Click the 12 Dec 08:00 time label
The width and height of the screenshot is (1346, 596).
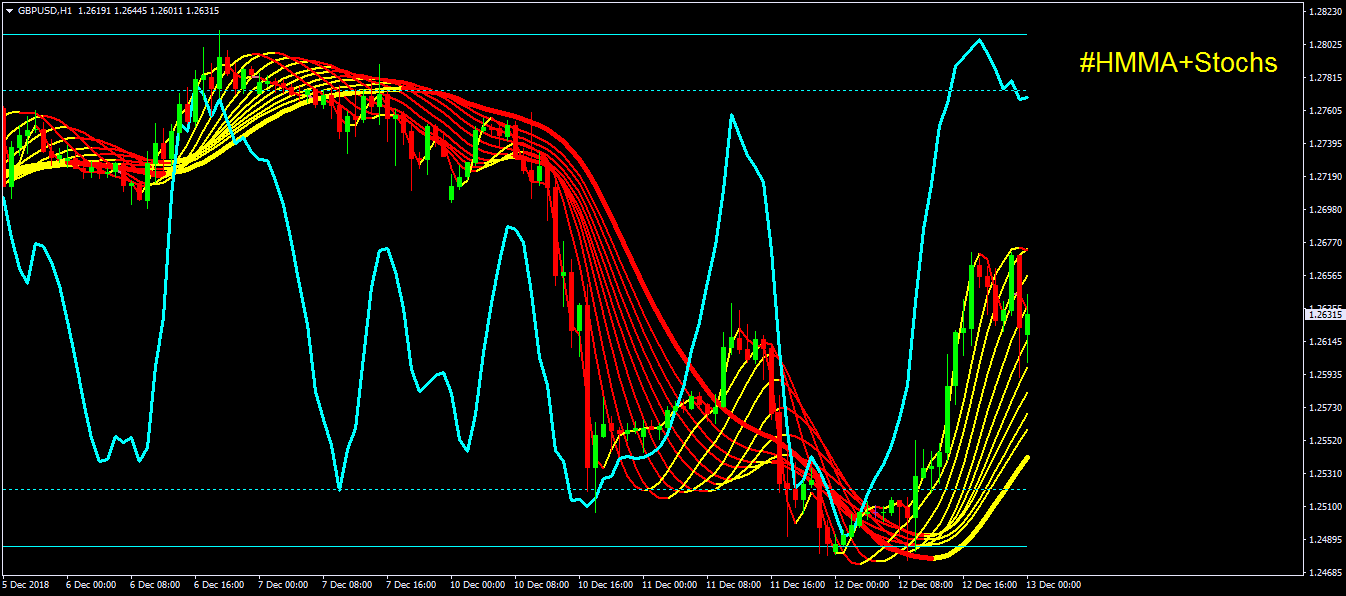[926, 584]
